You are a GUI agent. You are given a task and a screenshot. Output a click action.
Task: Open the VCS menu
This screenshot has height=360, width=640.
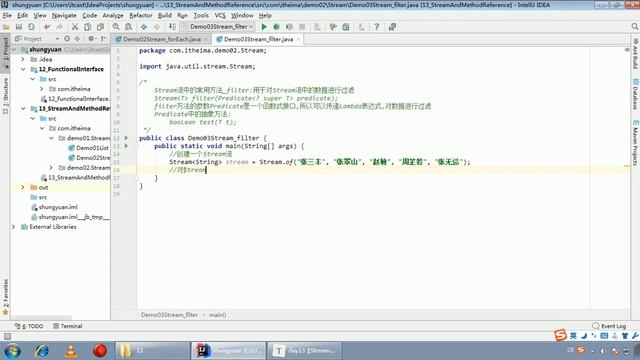pos(220,16)
